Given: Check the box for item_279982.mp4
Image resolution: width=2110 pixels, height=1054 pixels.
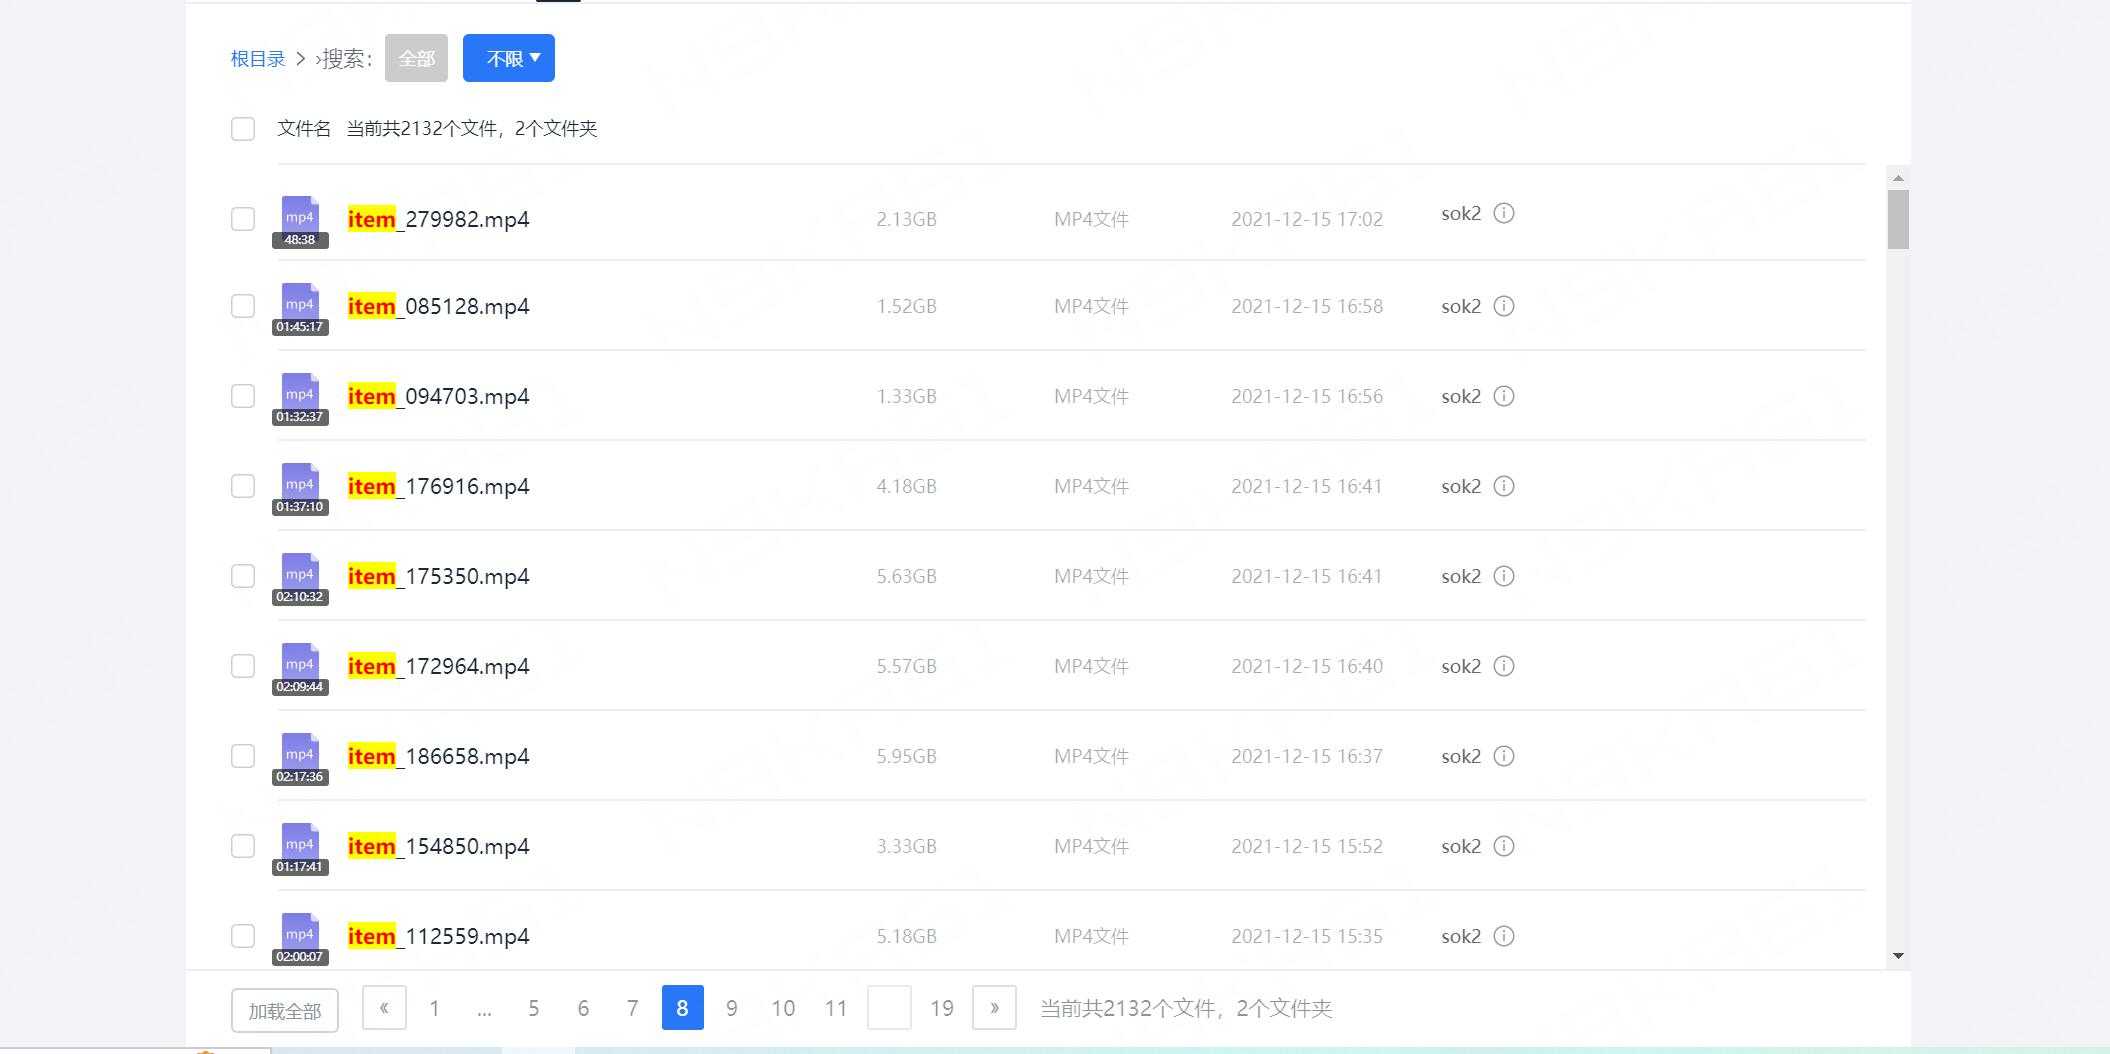Looking at the screenshot, I should 243,219.
